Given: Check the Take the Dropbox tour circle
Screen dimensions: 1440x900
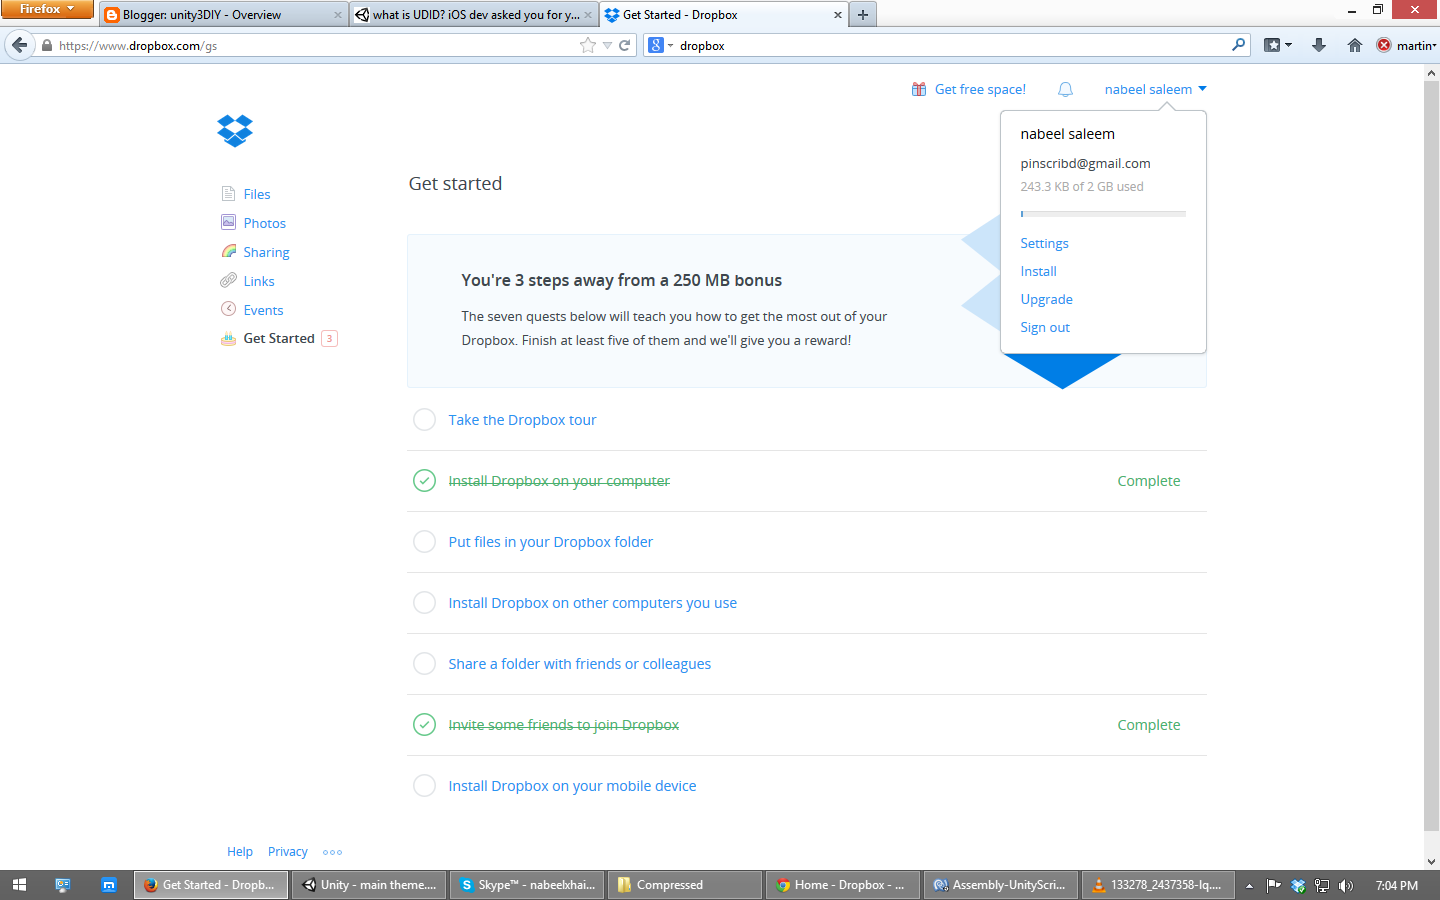Looking at the screenshot, I should pos(424,420).
